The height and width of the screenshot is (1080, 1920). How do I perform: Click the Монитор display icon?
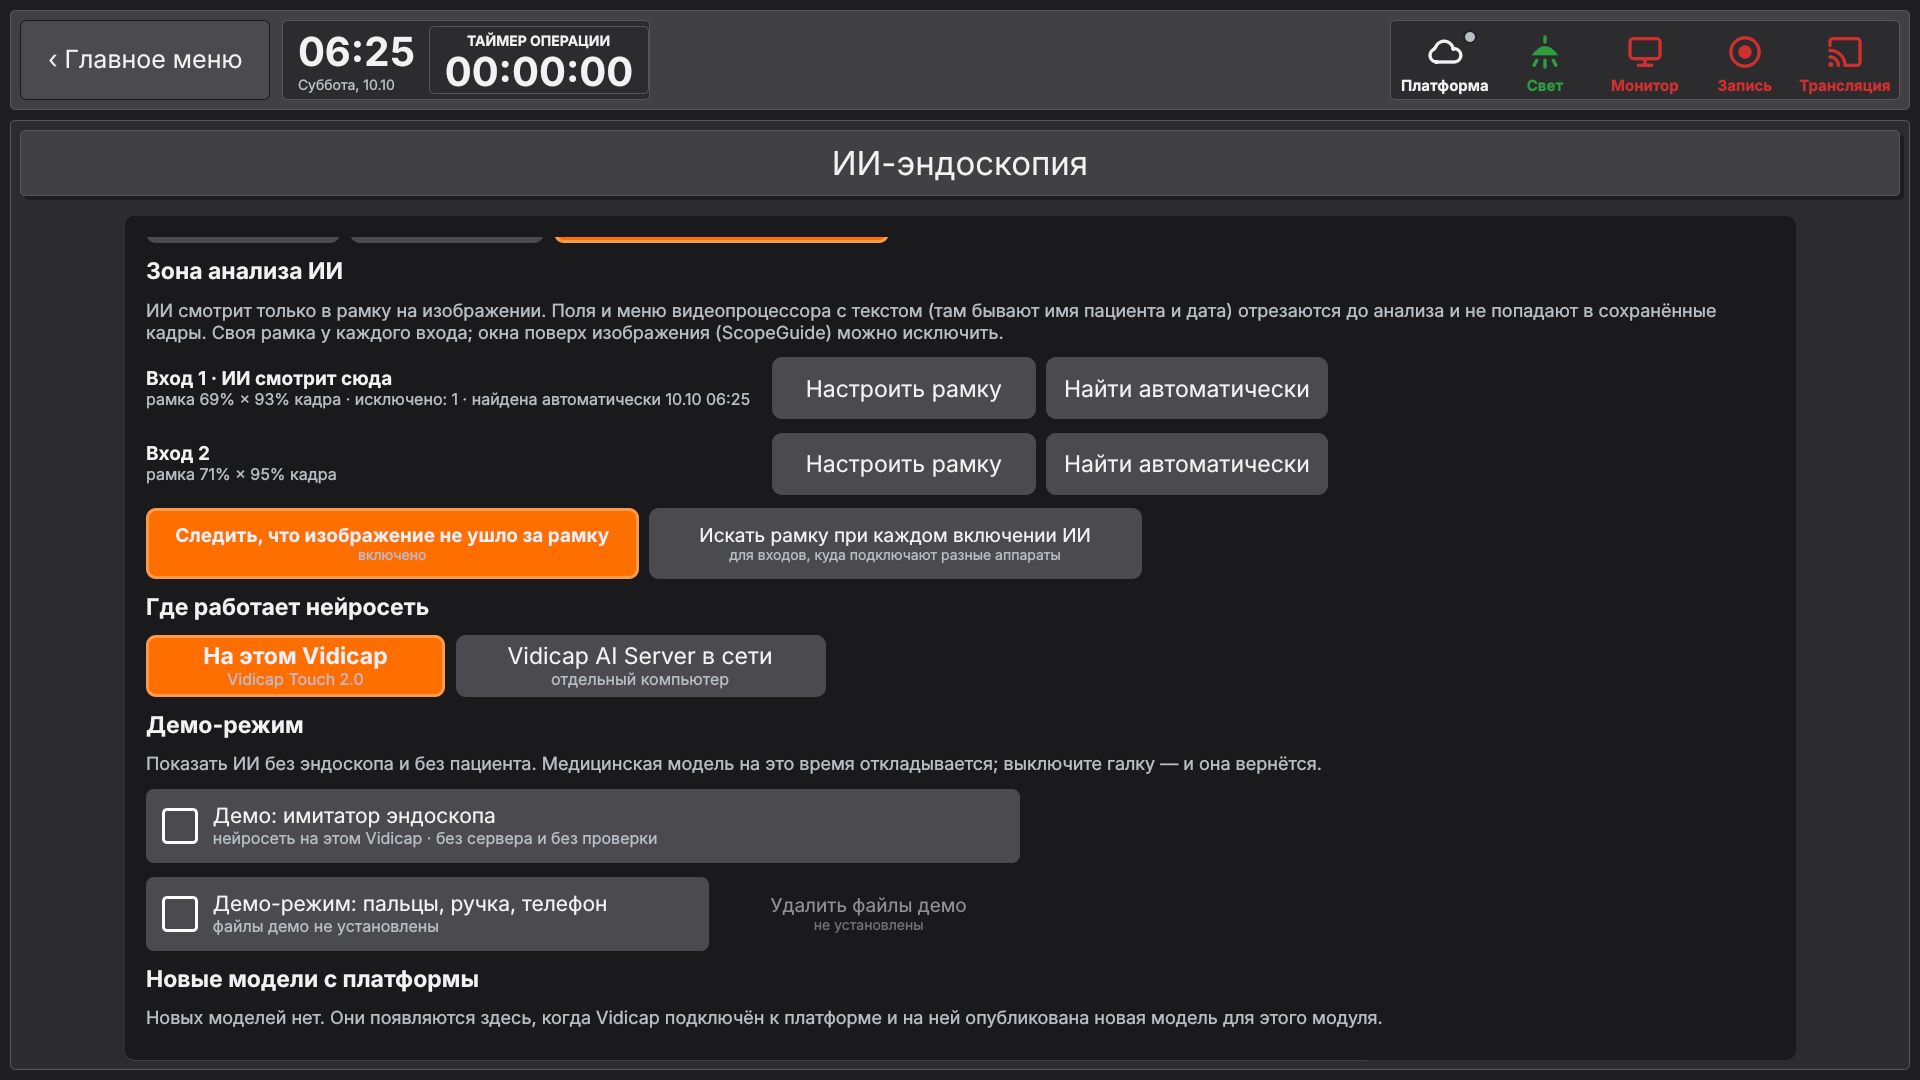click(x=1644, y=62)
